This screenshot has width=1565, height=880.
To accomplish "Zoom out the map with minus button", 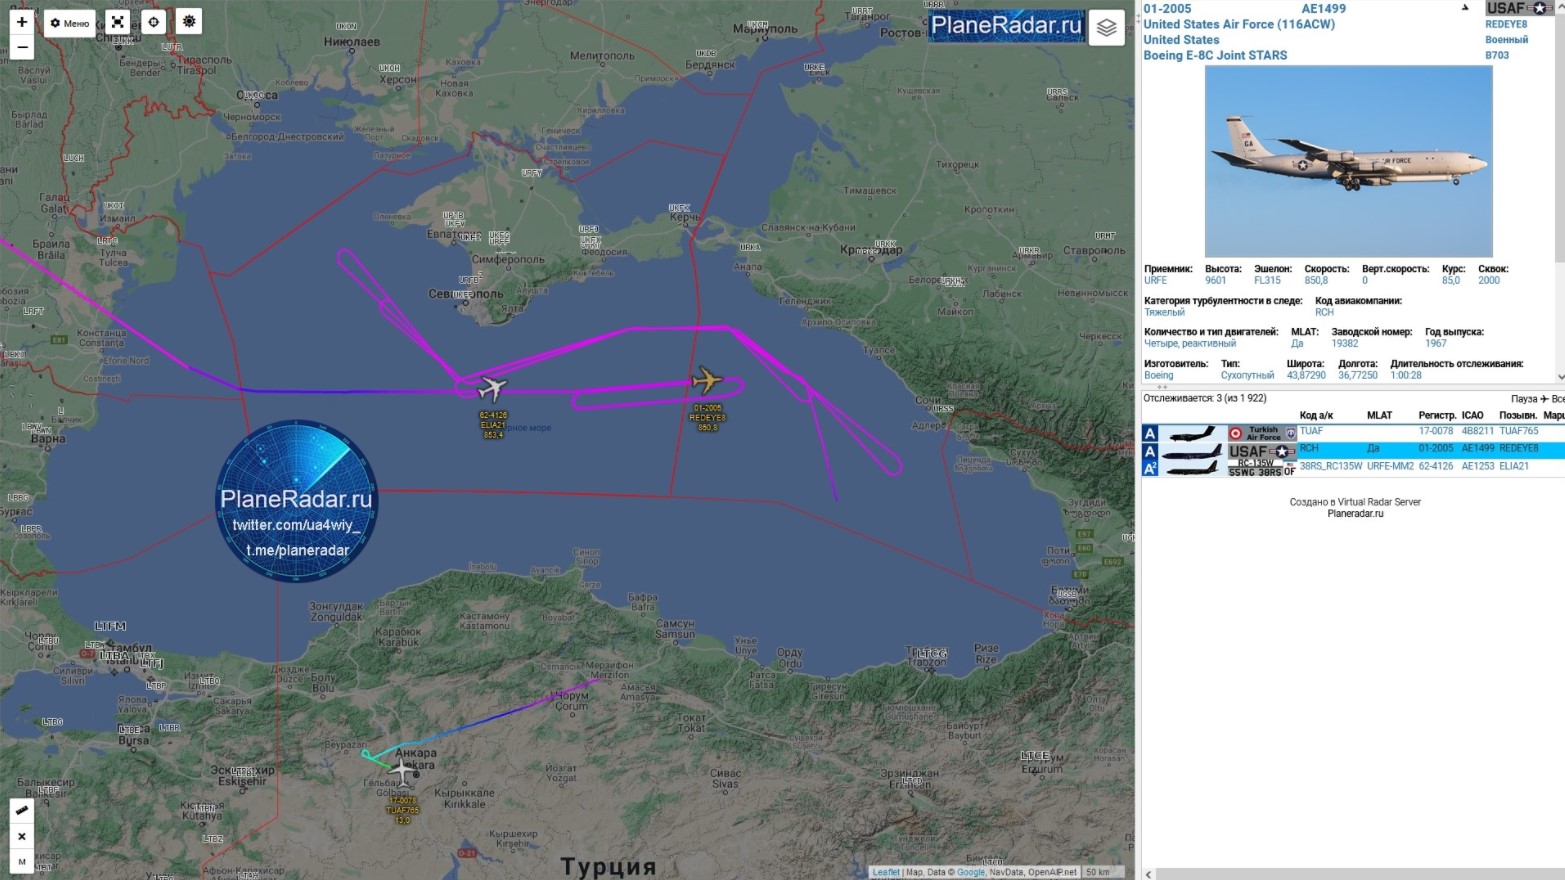I will 22,47.
